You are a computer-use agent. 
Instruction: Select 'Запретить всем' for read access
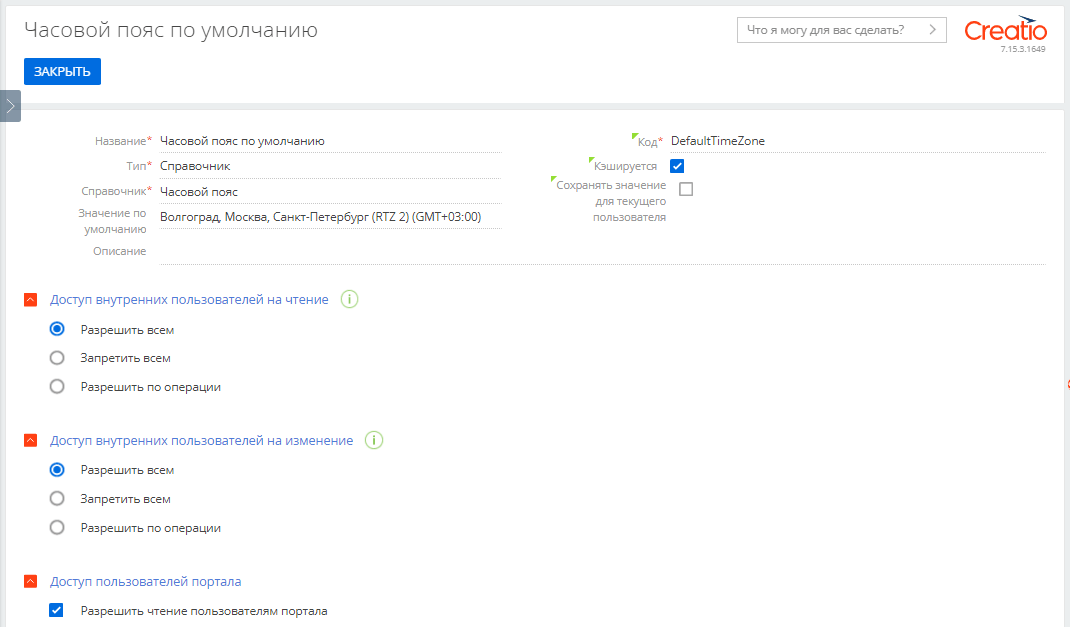[x=57, y=357]
